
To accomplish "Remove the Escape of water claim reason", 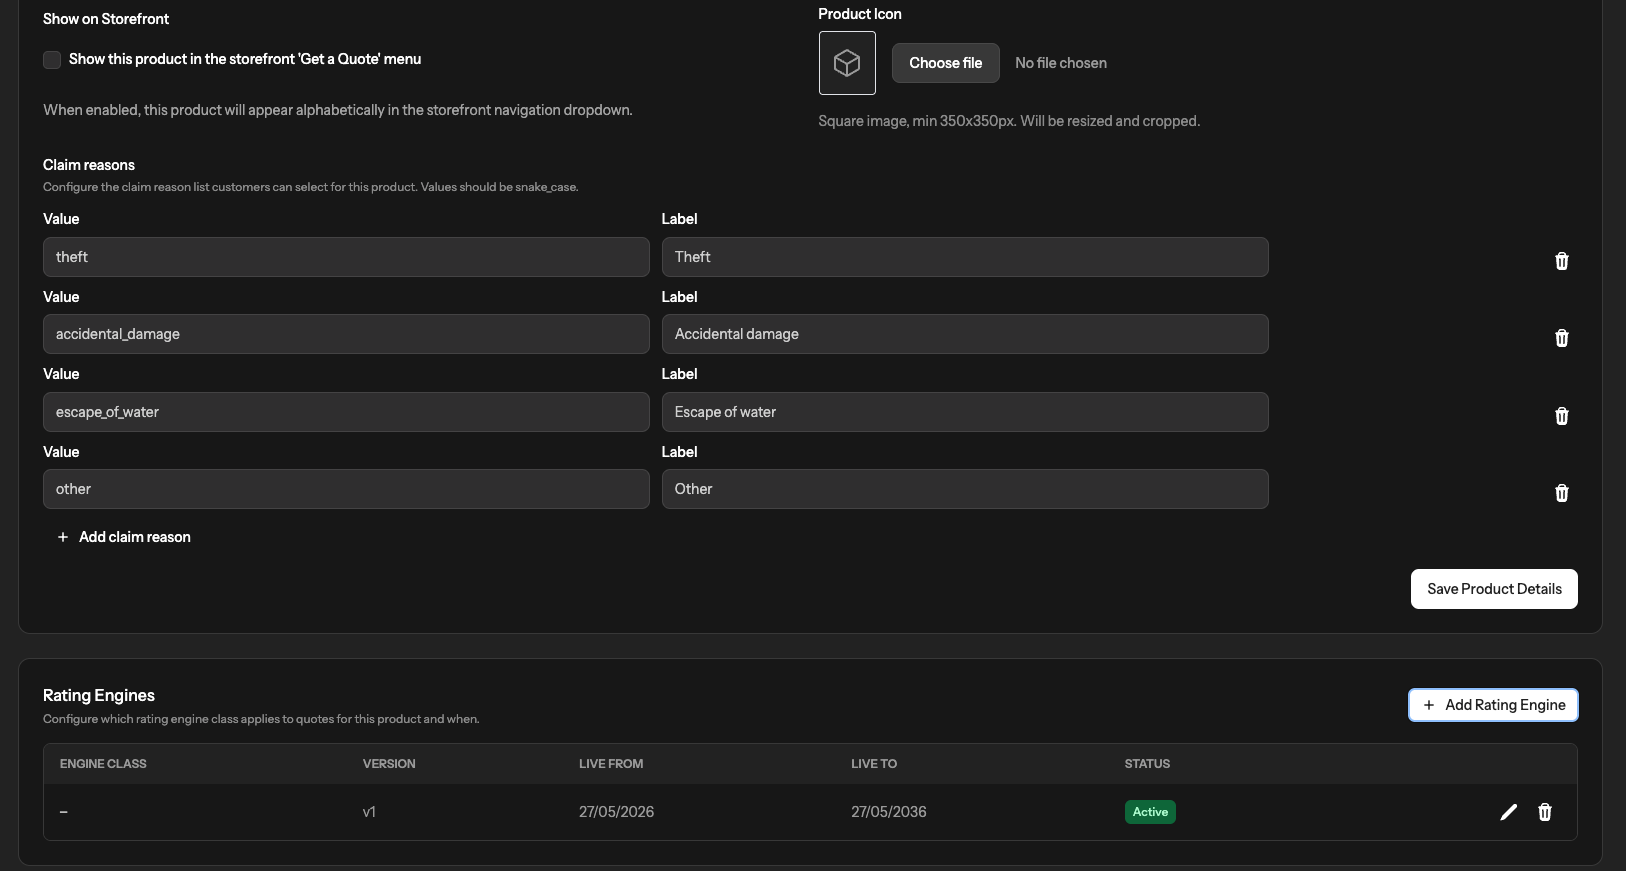I will click(x=1561, y=416).
